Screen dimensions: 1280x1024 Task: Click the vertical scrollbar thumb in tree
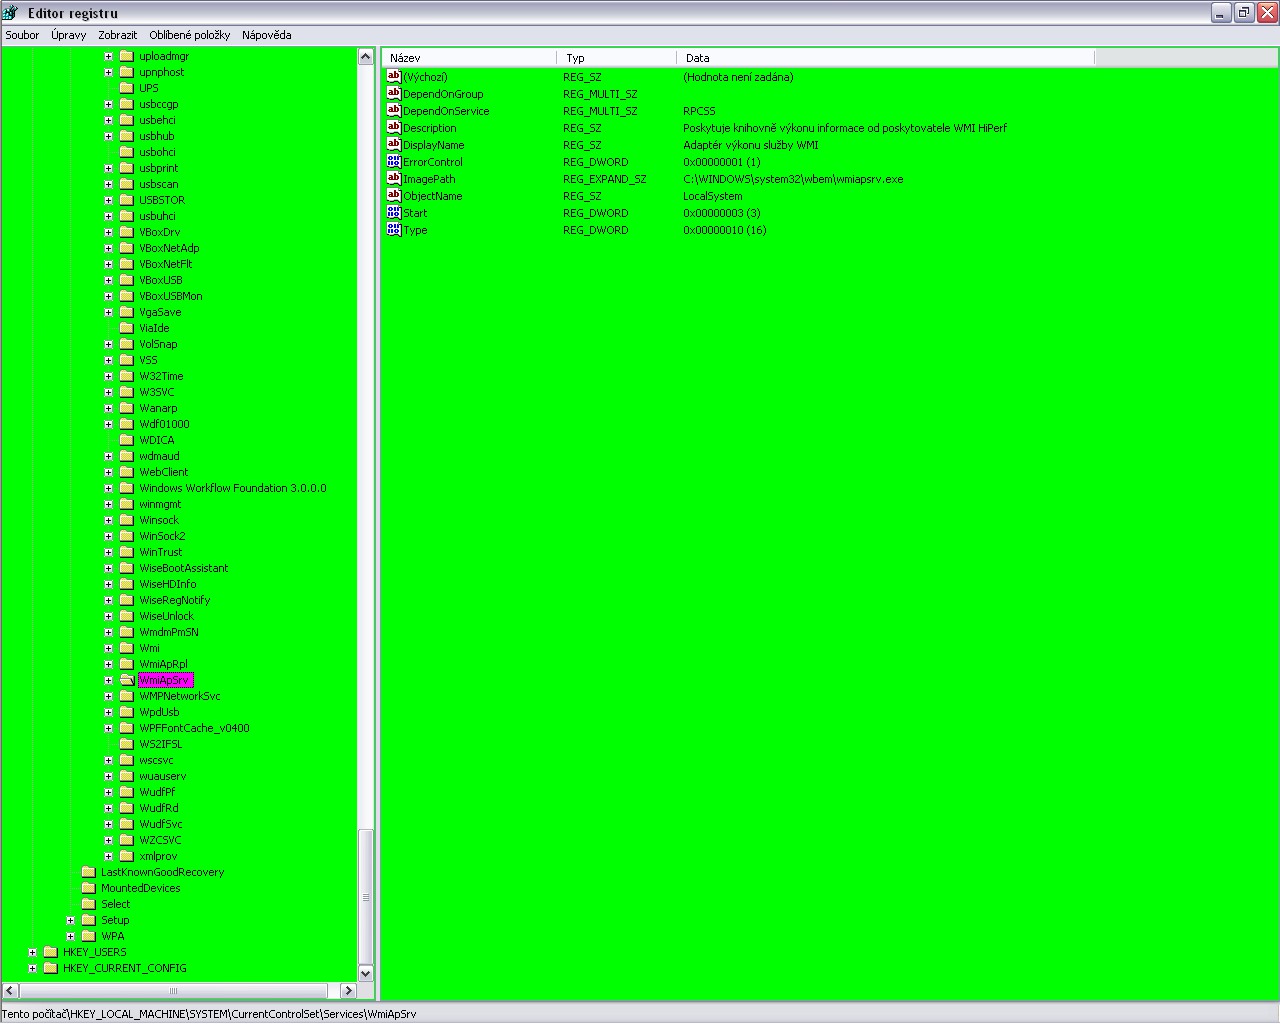(x=365, y=897)
